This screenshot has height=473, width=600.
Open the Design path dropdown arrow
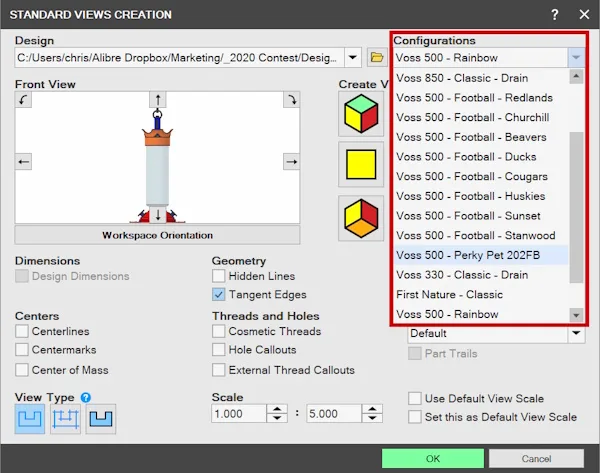[352, 58]
